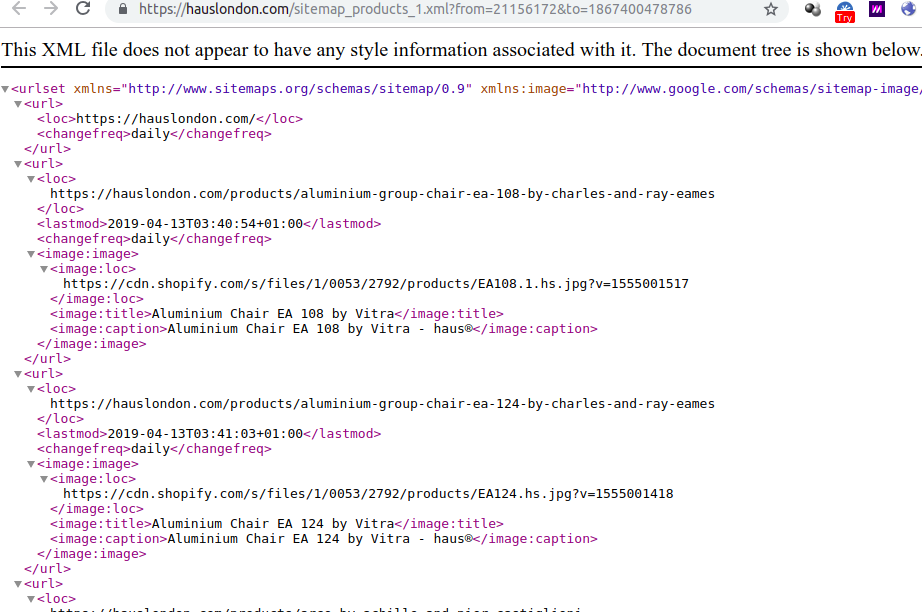Collapse the first url node for hauslondon.com homepage
Viewport: 922px width, 612px height.
[18, 105]
